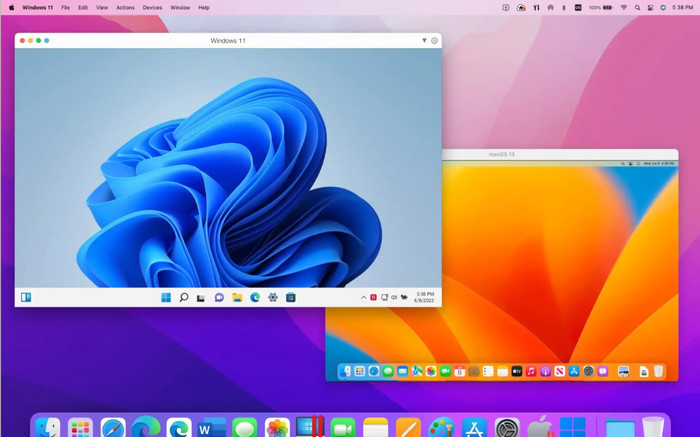Screen dimensions: 700x437
Task: Open the Actions menu
Action: pos(125,8)
